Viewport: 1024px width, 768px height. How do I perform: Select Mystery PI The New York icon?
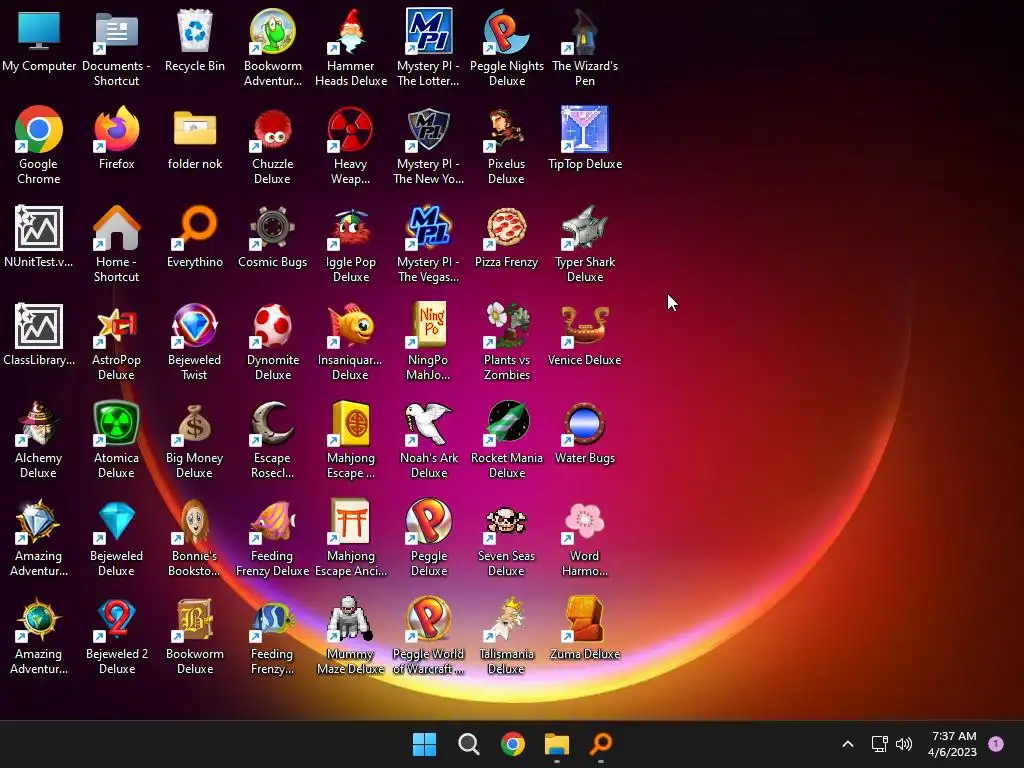(x=428, y=129)
